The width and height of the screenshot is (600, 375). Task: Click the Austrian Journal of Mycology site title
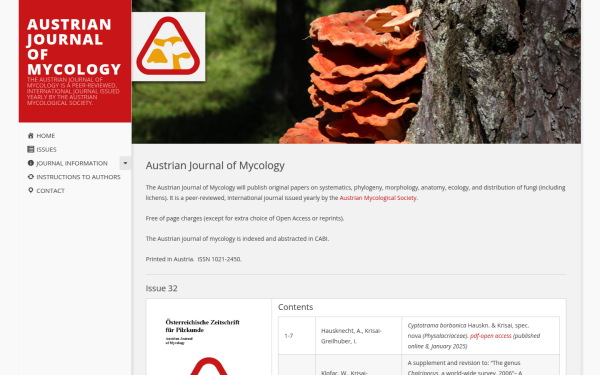[x=74, y=47]
